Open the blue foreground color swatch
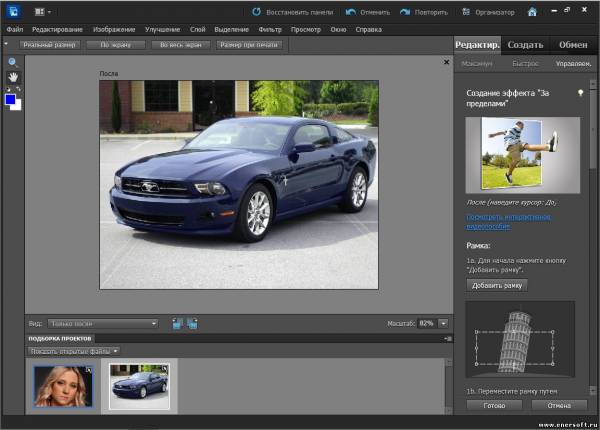 (10, 100)
